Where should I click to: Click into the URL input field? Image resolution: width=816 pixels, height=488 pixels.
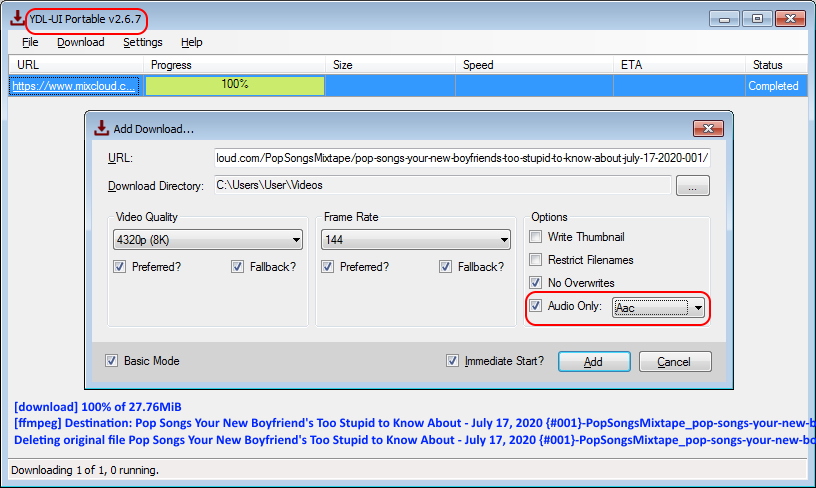coord(462,158)
